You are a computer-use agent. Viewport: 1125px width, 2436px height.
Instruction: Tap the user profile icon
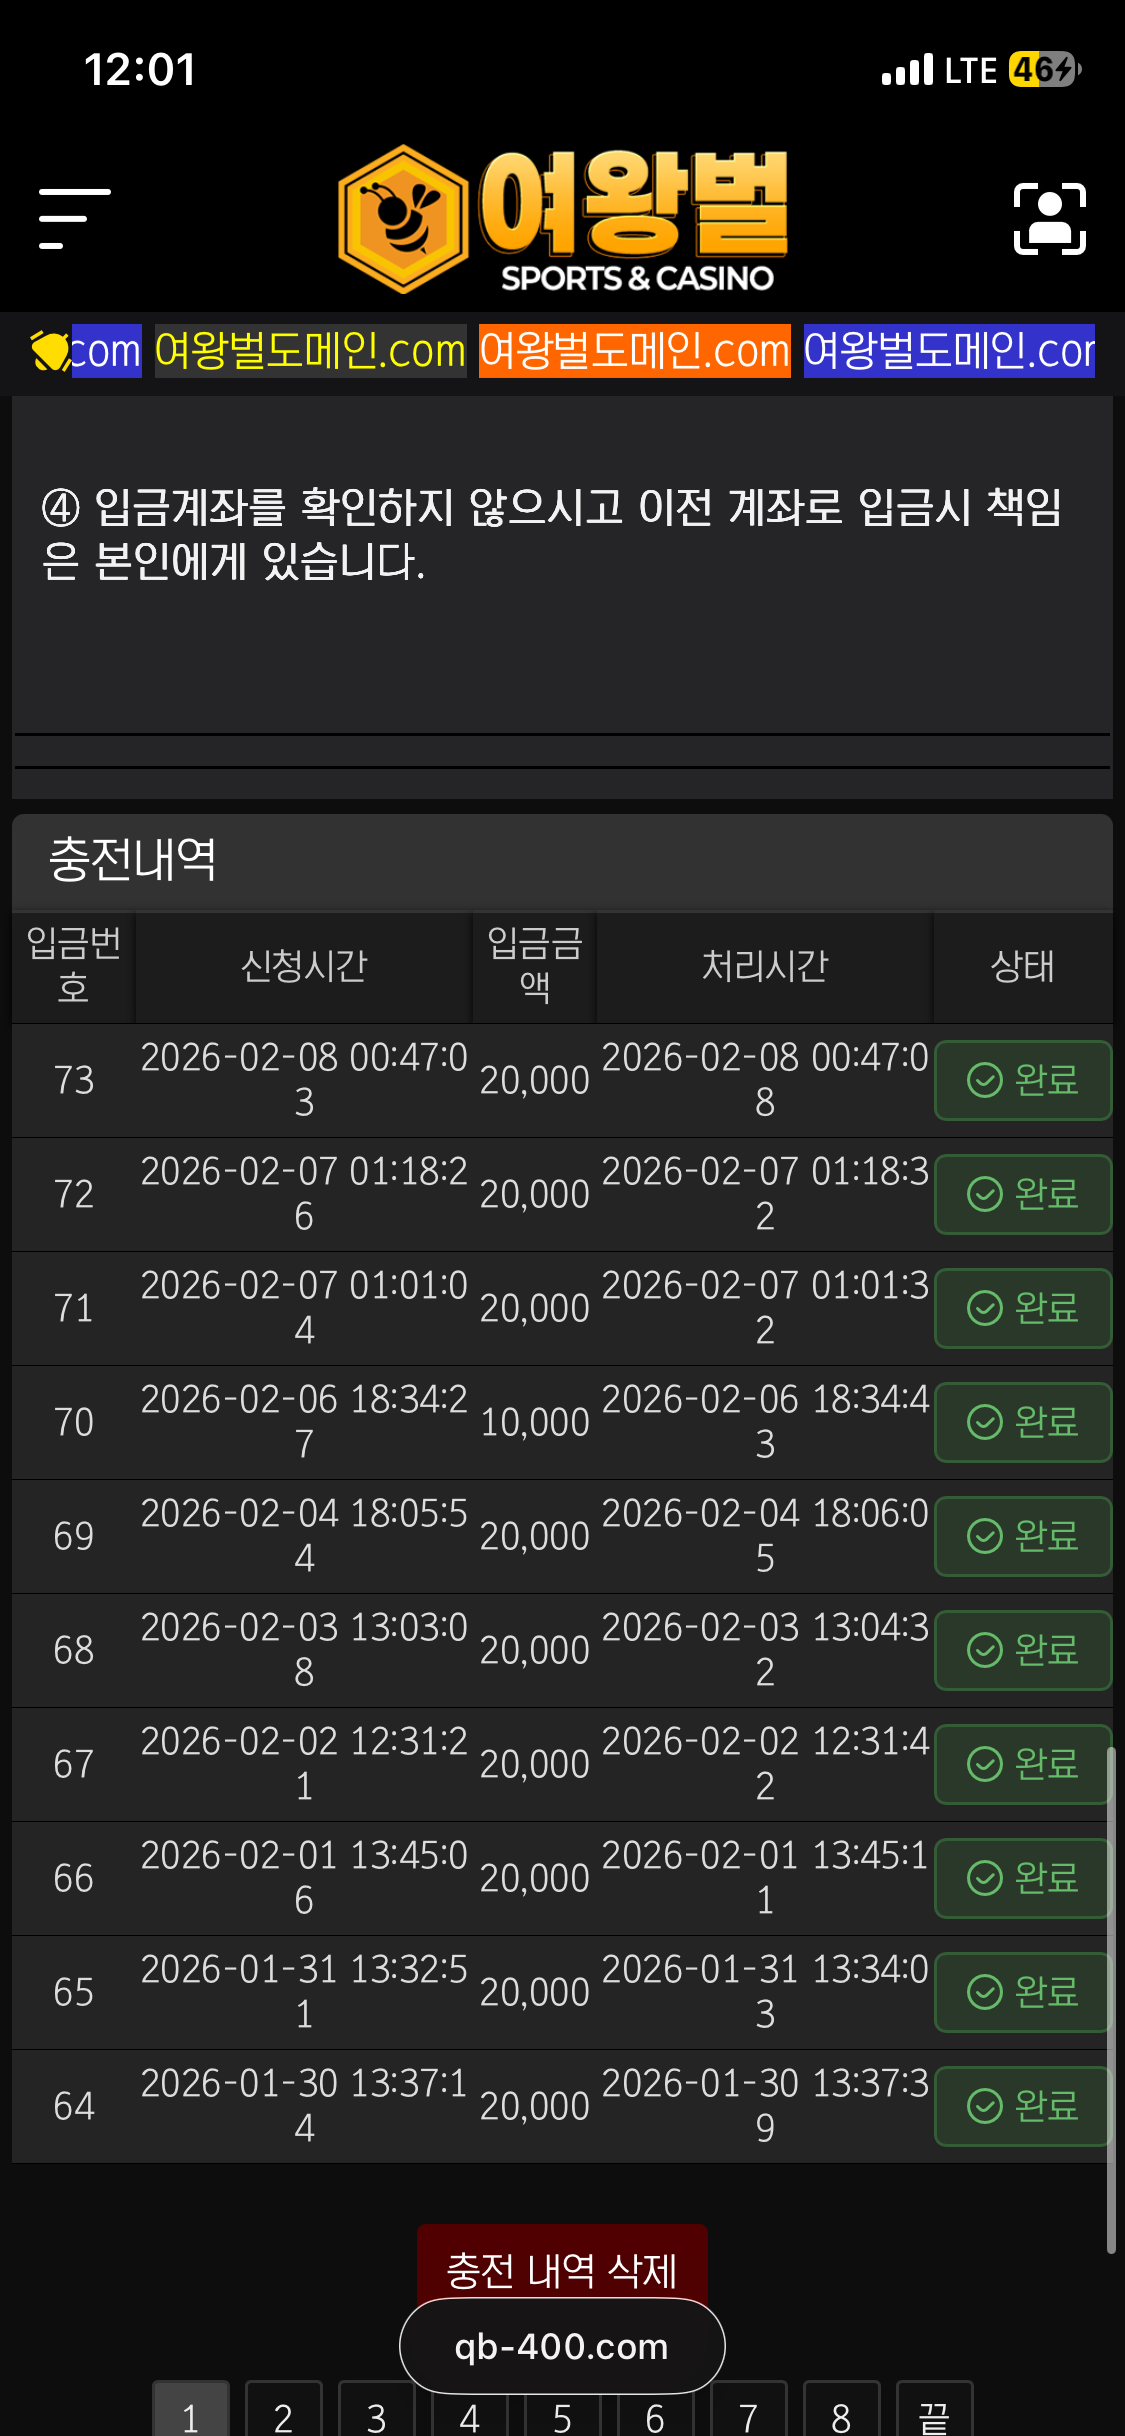[1049, 219]
